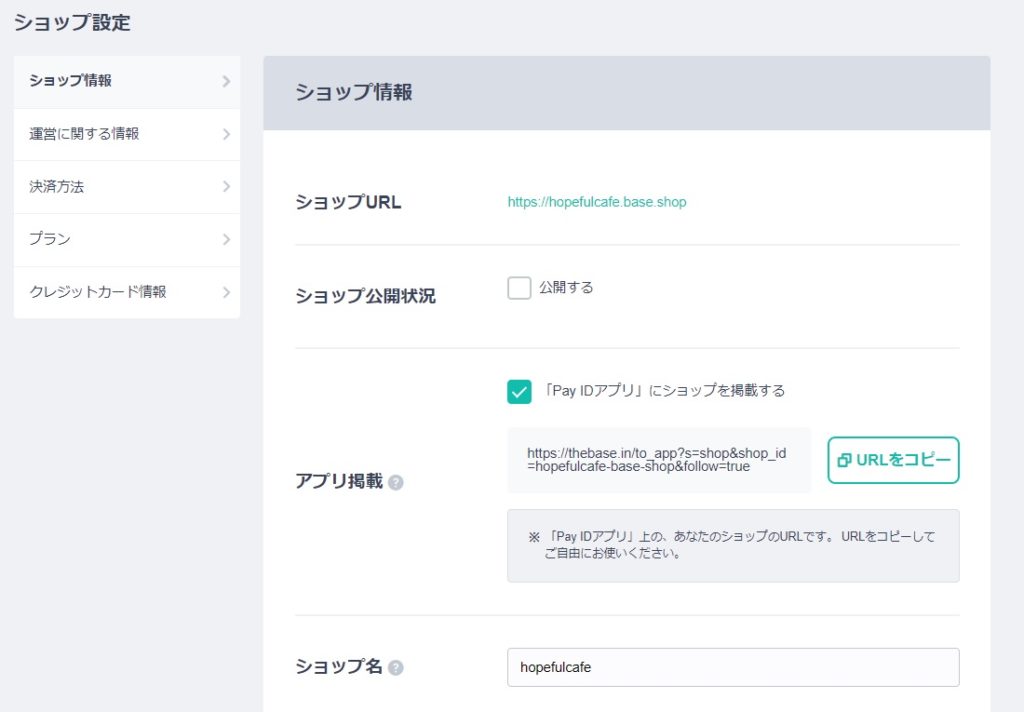Click the arrow next to 決済方法

click(x=226, y=187)
